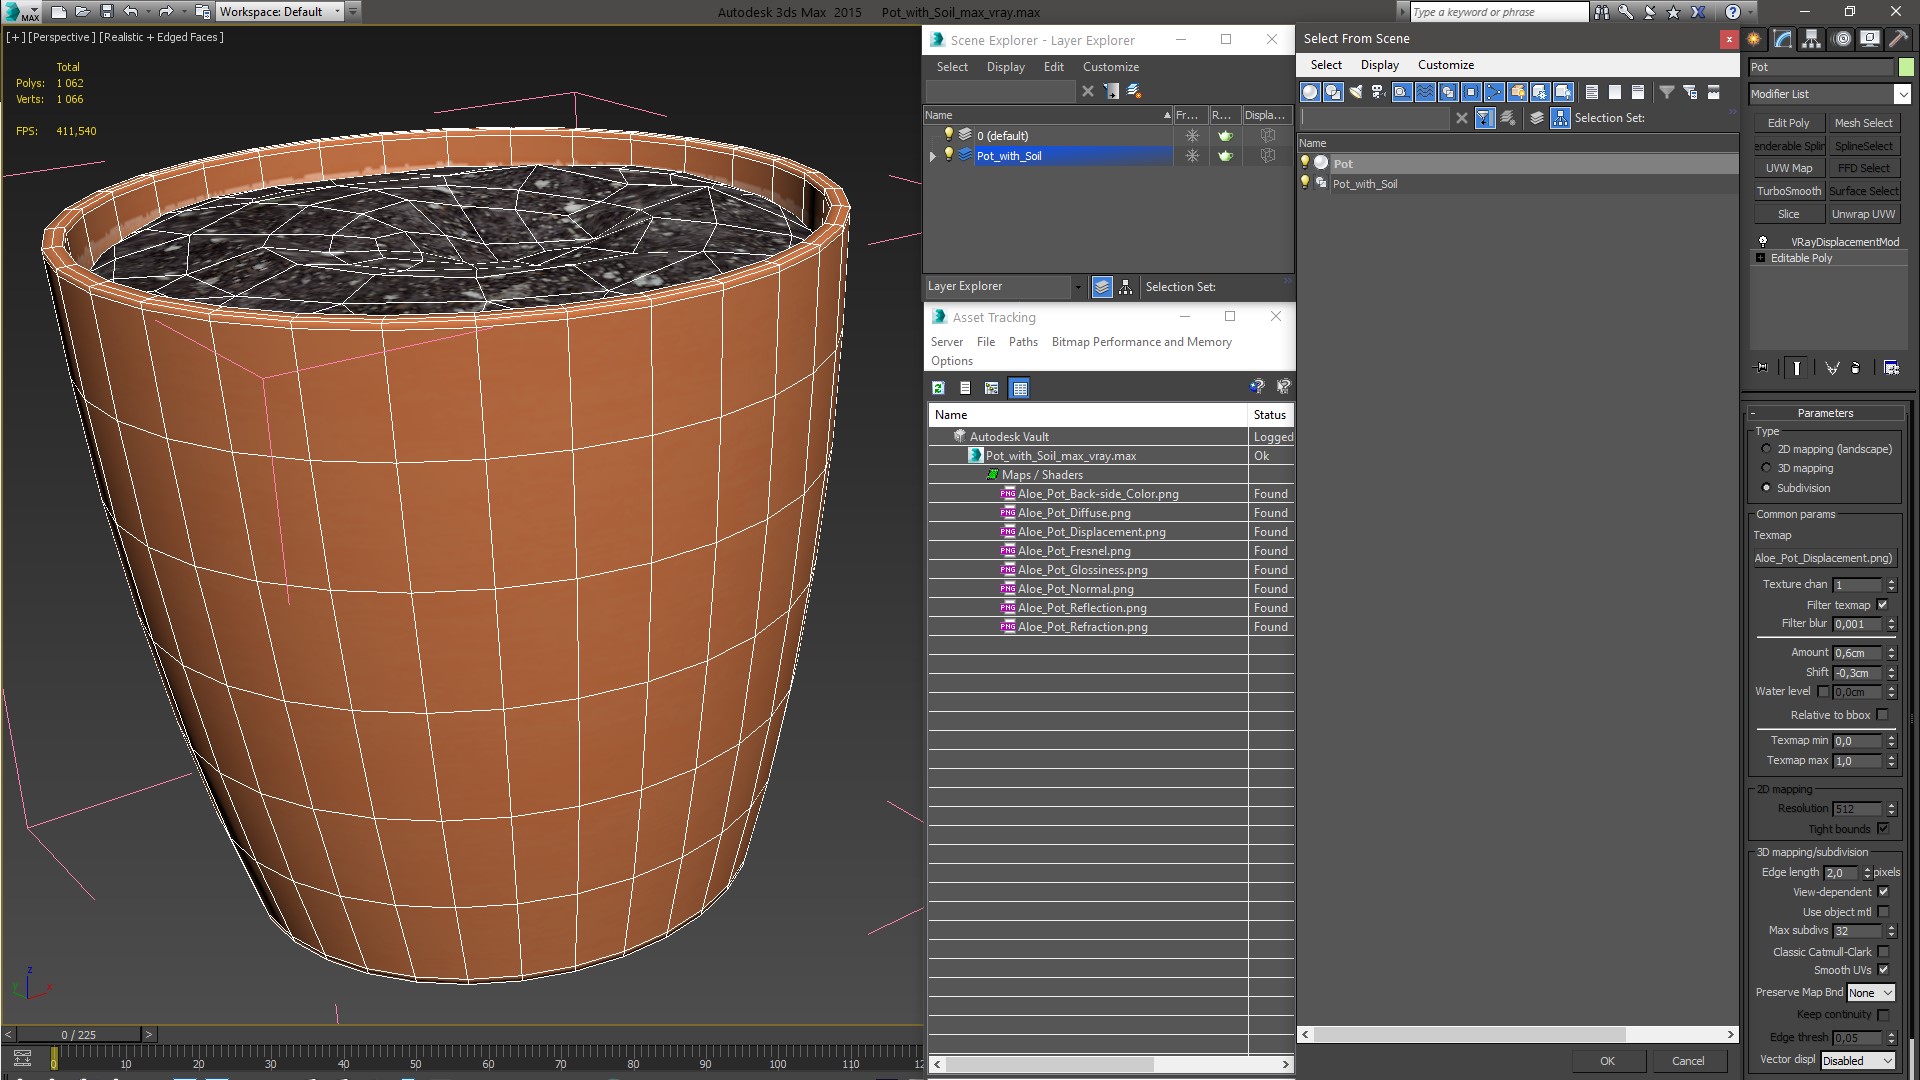The width and height of the screenshot is (1920, 1080).
Task: Collapse the Parameters rollout
Action: click(1825, 413)
